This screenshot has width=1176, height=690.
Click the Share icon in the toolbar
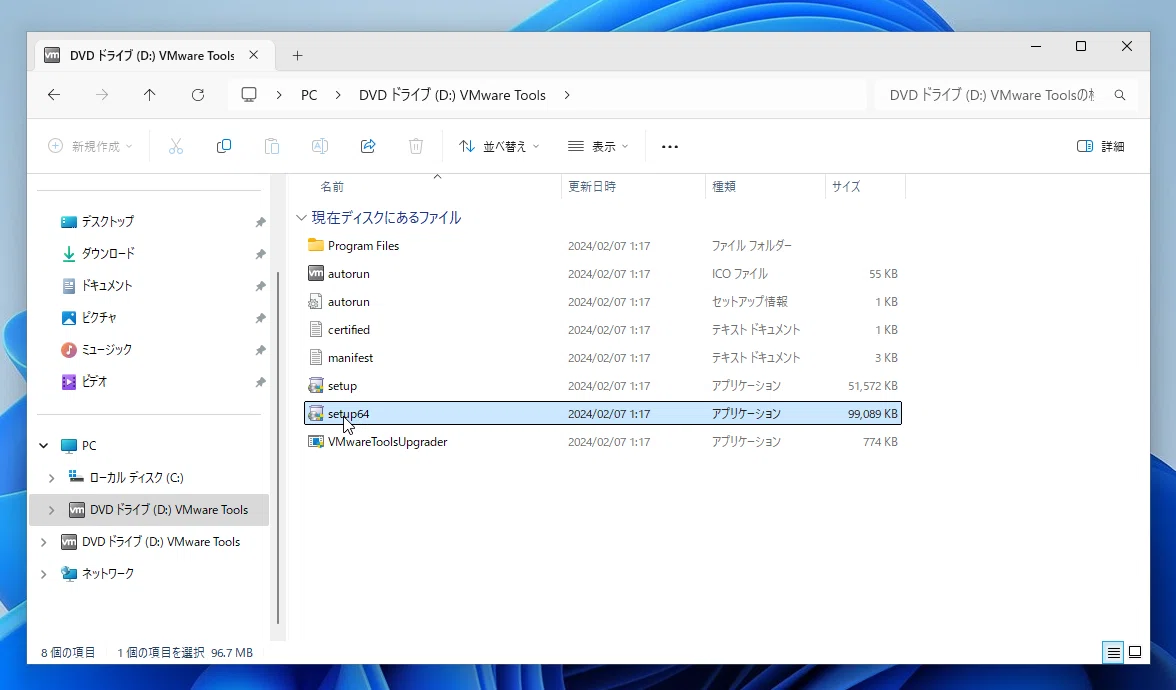(368, 146)
